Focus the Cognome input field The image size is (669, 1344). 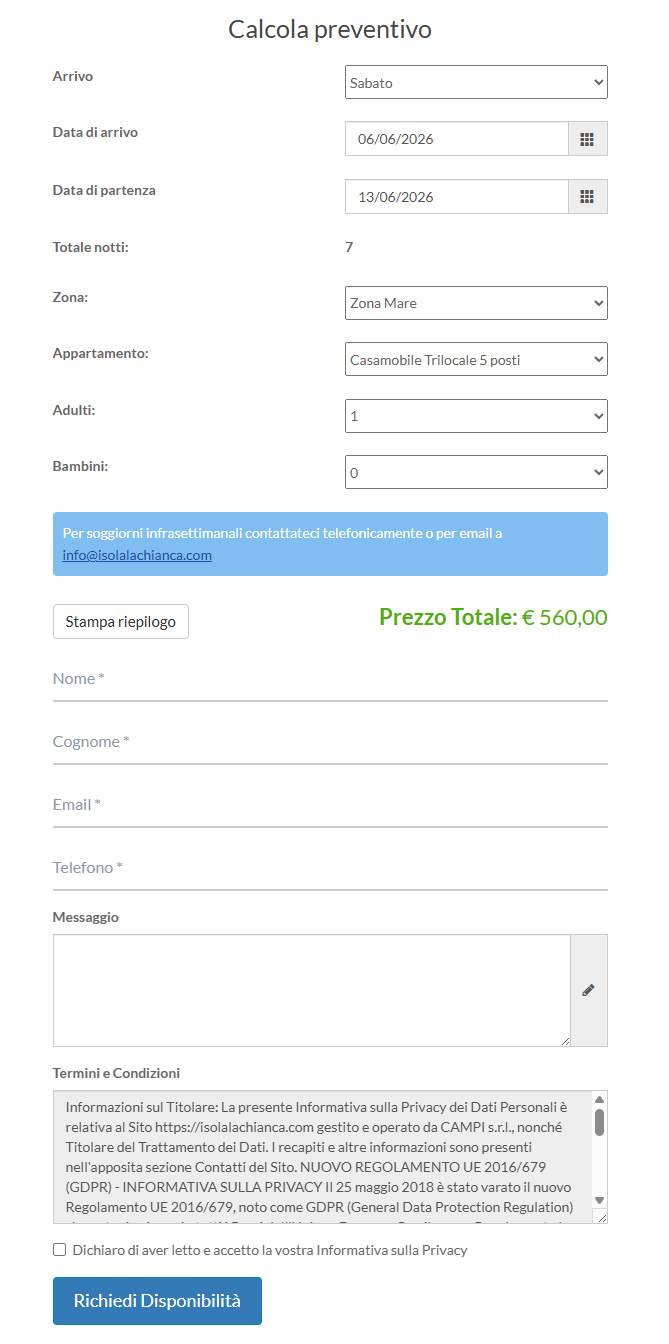[x=330, y=742]
